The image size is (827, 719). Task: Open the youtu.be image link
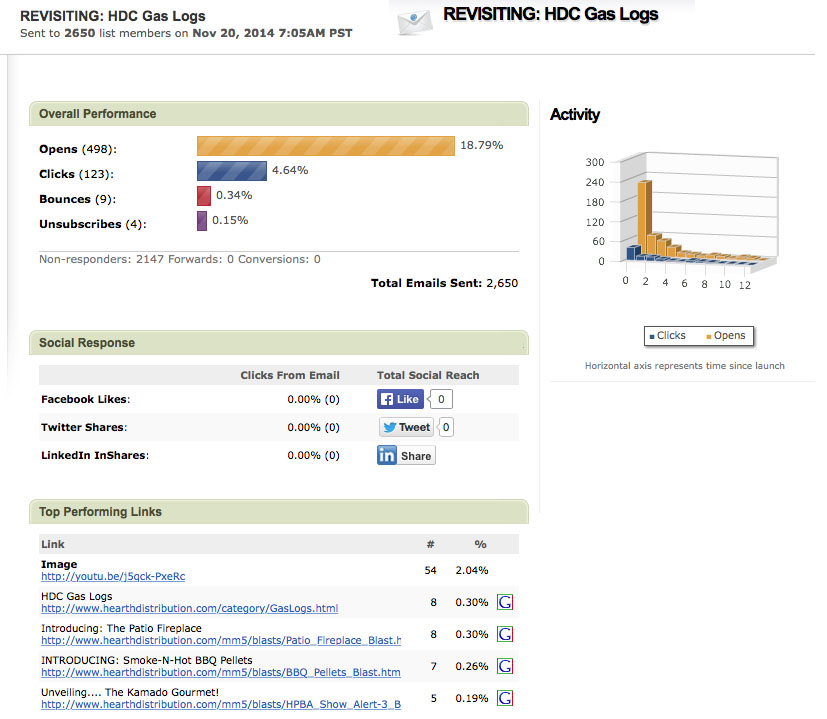(x=113, y=576)
